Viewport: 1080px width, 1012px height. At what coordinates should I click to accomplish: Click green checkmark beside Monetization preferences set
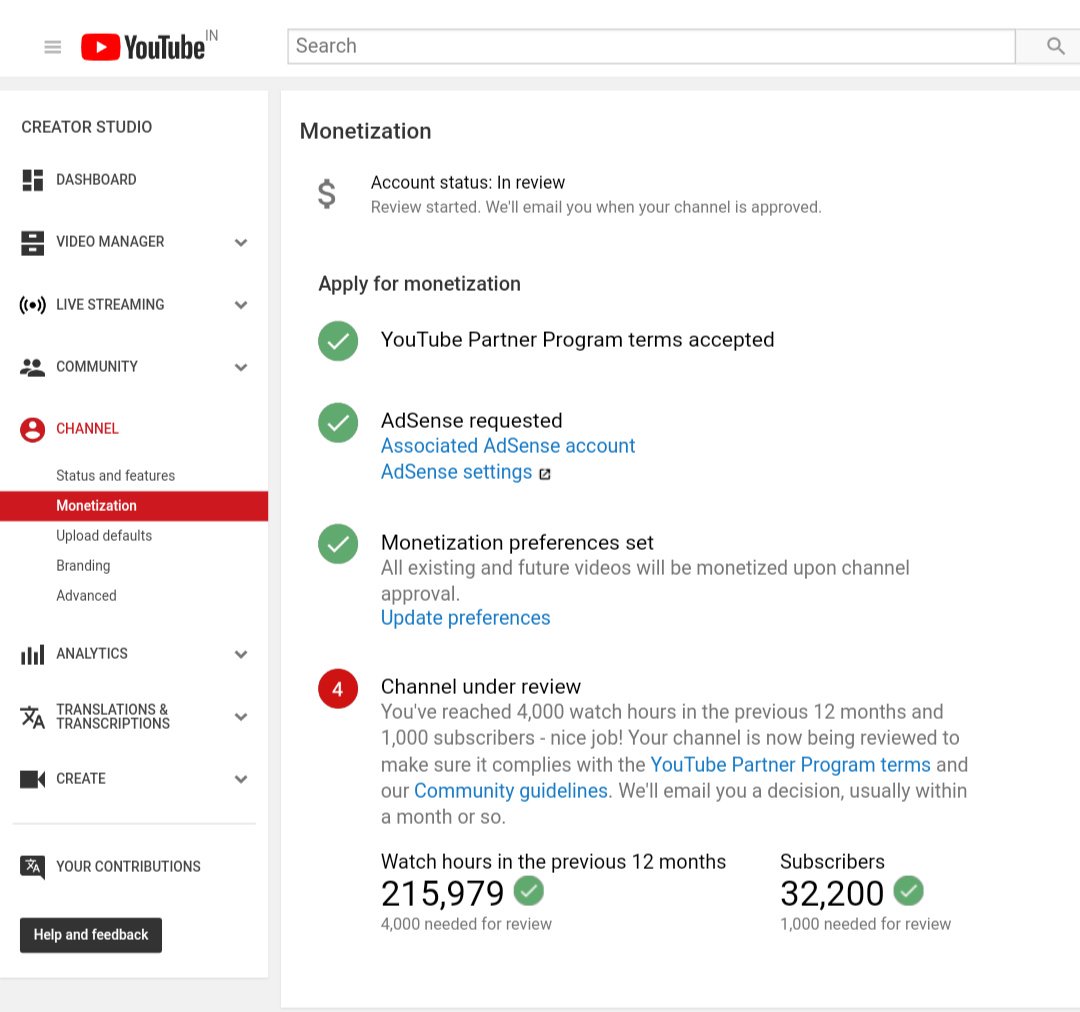[x=338, y=544]
